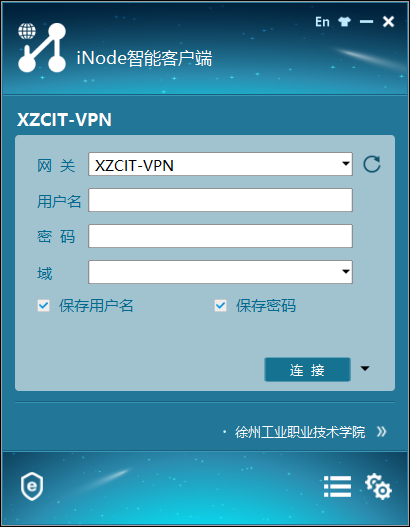This screenshot has width=410, height=527.
Task: Focus the 密码 password field
Action: click(220, 236)
